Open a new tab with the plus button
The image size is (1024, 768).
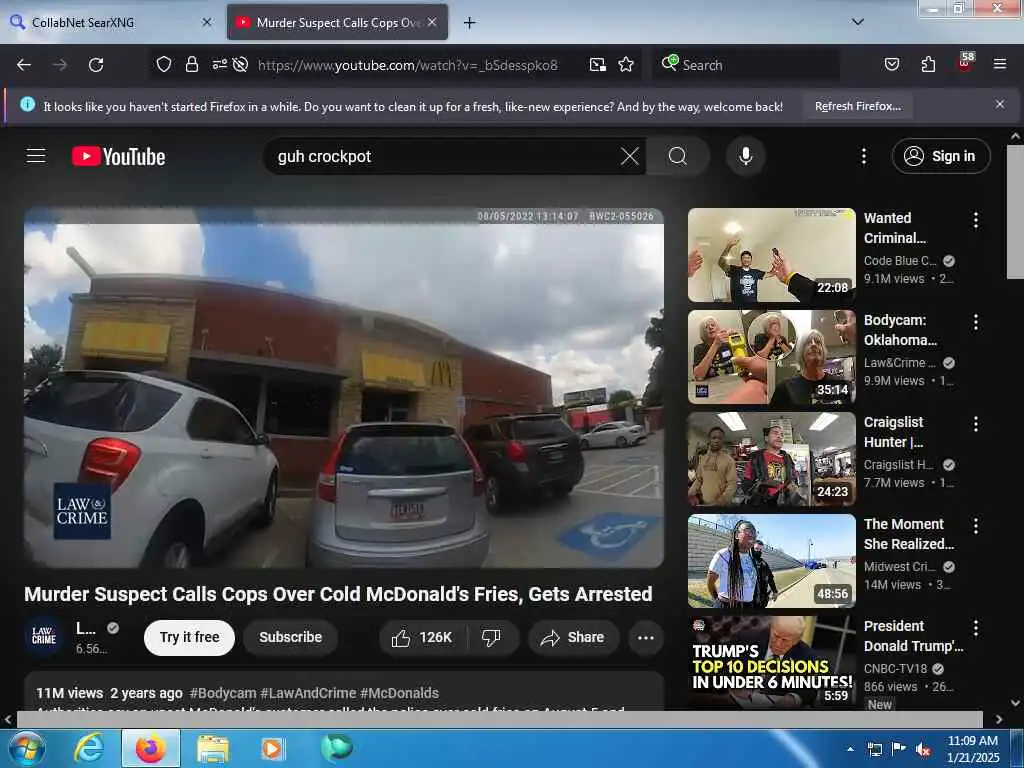coord(470,23)
